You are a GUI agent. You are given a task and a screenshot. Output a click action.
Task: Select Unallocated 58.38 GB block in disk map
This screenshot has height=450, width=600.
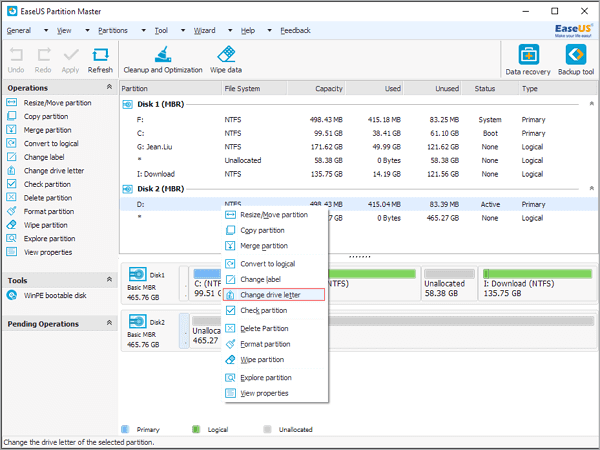point(450,284)
